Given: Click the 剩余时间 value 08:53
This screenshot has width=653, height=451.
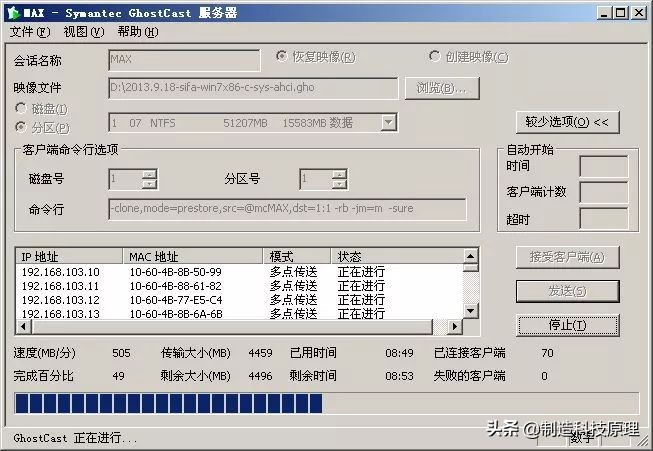Looking at the screenshot, I should coord(399,376).
